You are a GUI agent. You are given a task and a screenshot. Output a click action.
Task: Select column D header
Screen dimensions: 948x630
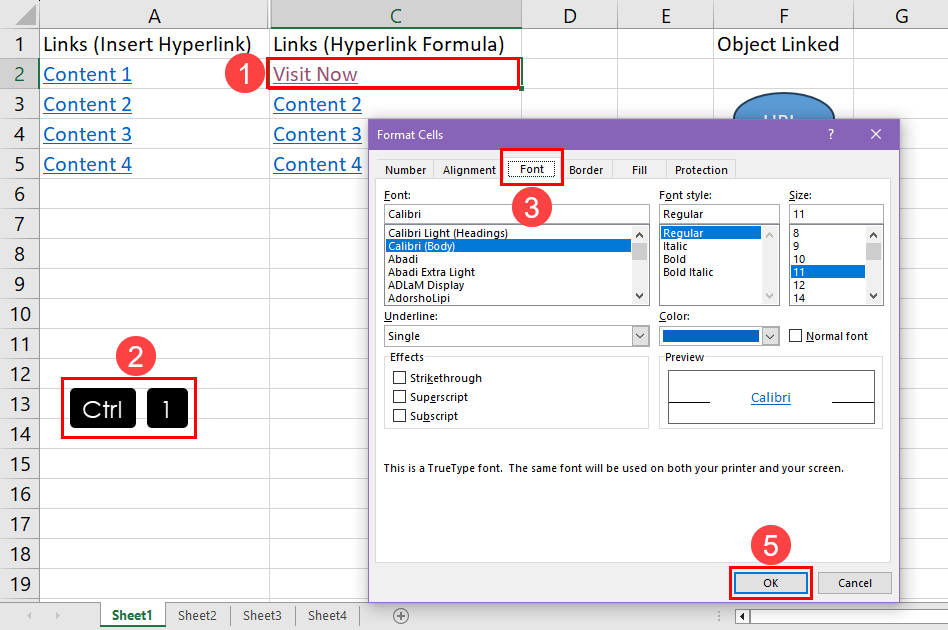(x=570, y=15)
